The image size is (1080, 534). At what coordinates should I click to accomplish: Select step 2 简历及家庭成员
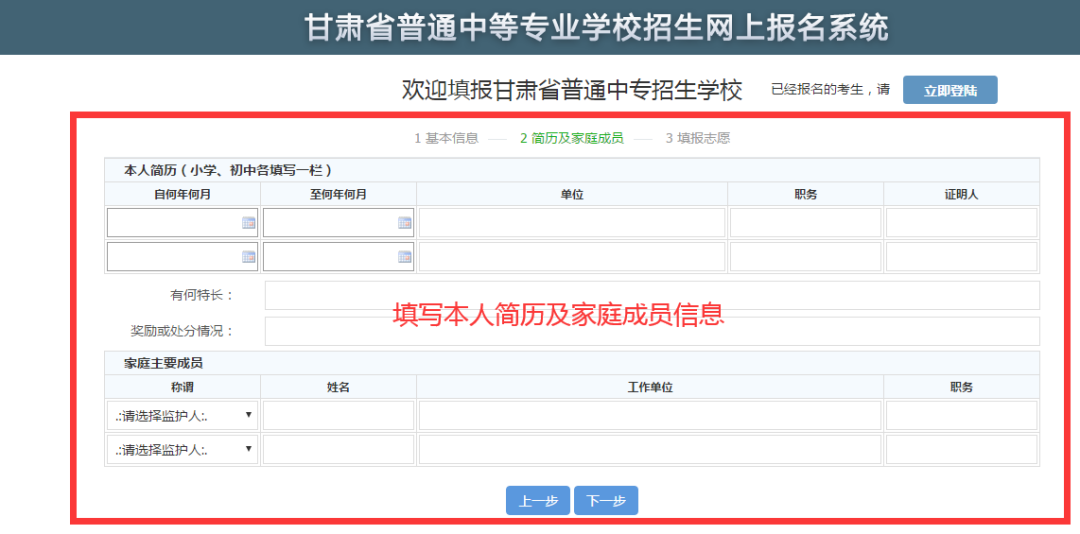[x=571, y=138]
